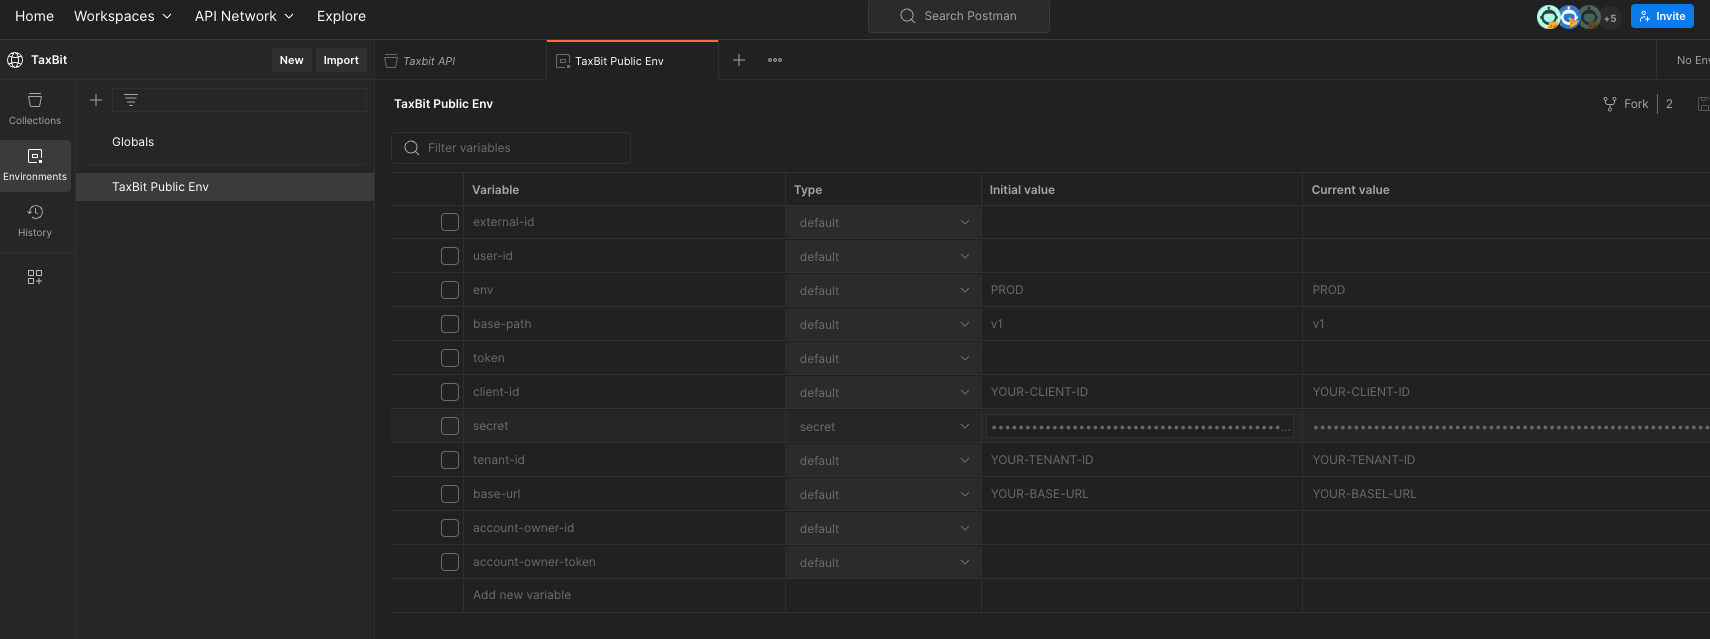
Task: Click the YOUR-CLIENT-ID initial value cell
Action: [x=1142, y=392]
